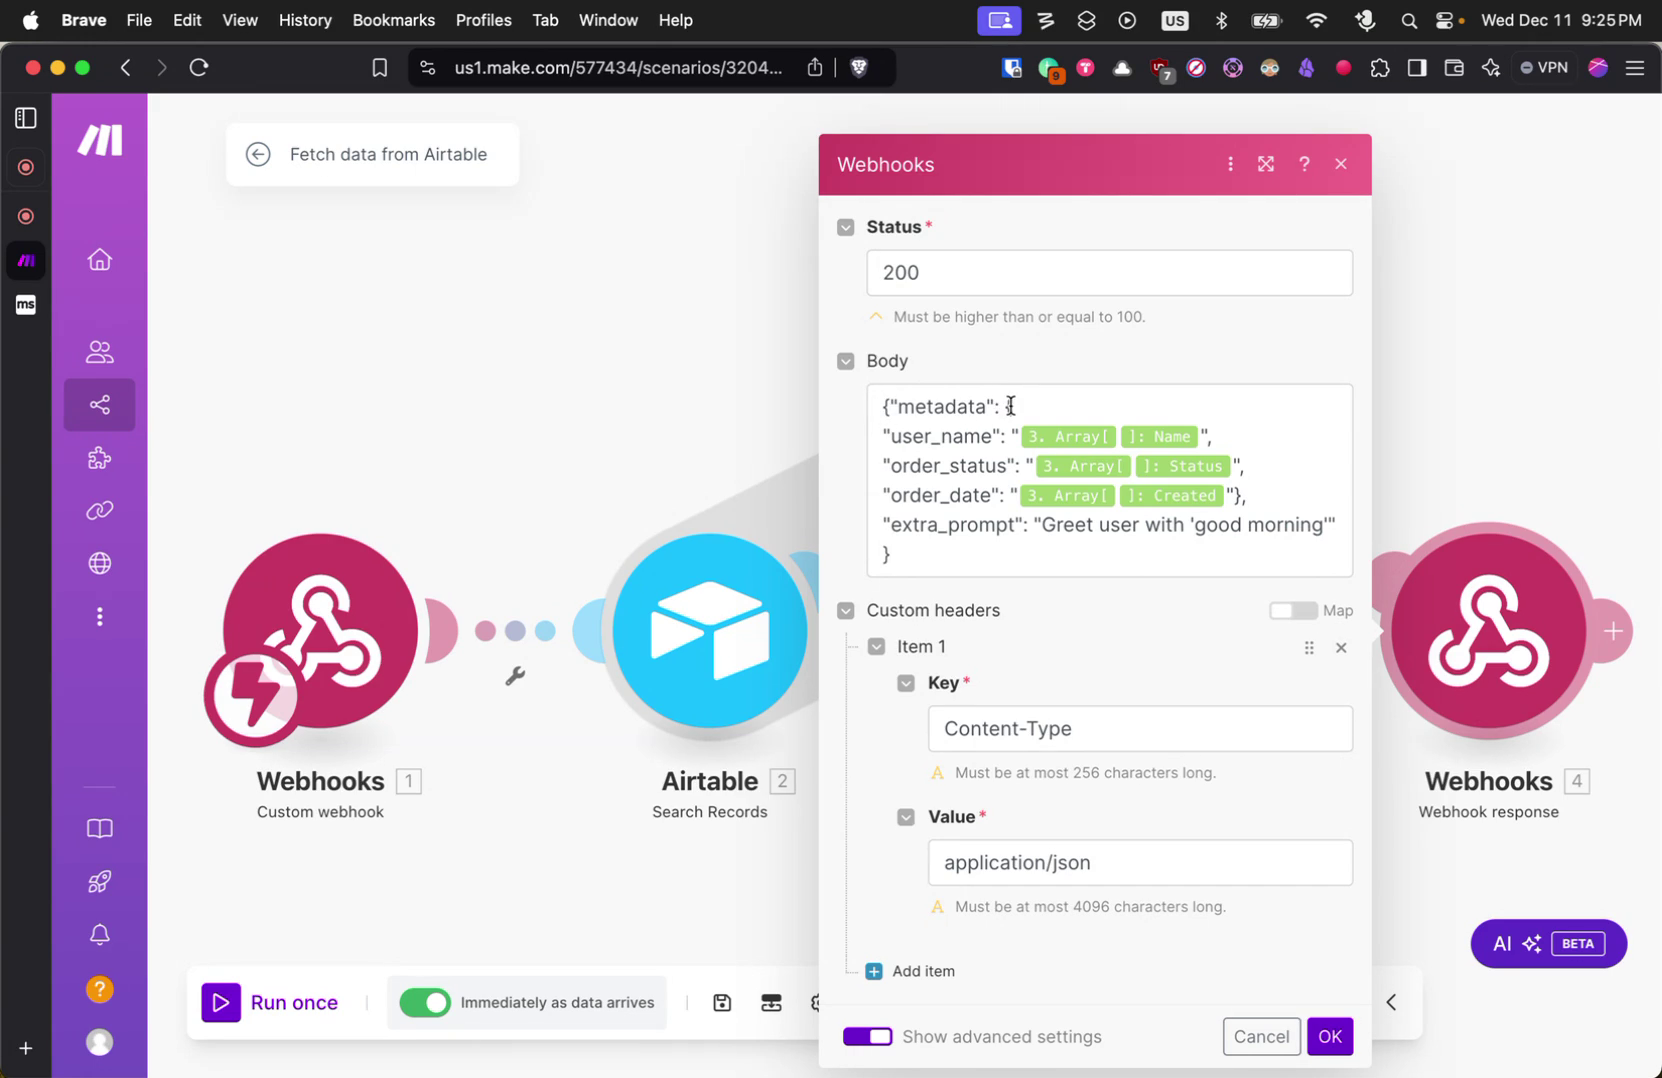Click the Run once button
The width and height of the screenshot is (1662, 1078).
click(272, 1002)
